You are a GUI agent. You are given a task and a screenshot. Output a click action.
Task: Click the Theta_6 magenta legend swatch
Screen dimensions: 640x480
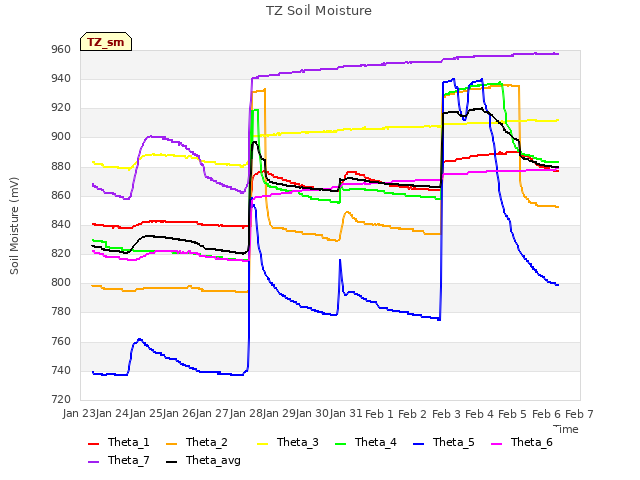coord(496,443)
